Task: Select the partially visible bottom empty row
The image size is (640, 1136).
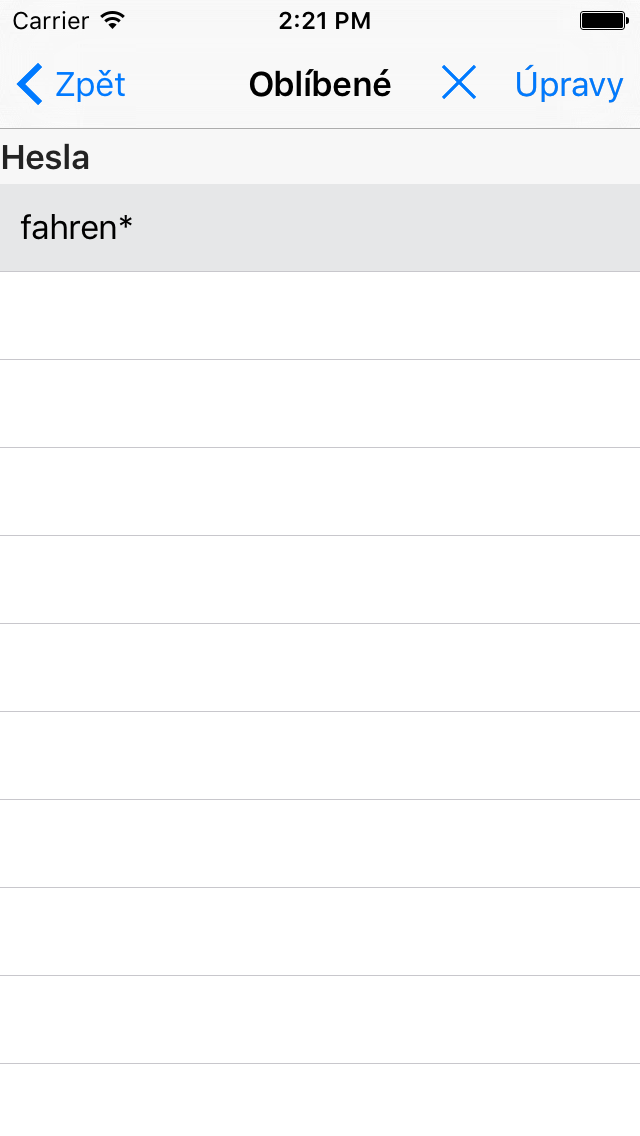Action: [320, 1100]
